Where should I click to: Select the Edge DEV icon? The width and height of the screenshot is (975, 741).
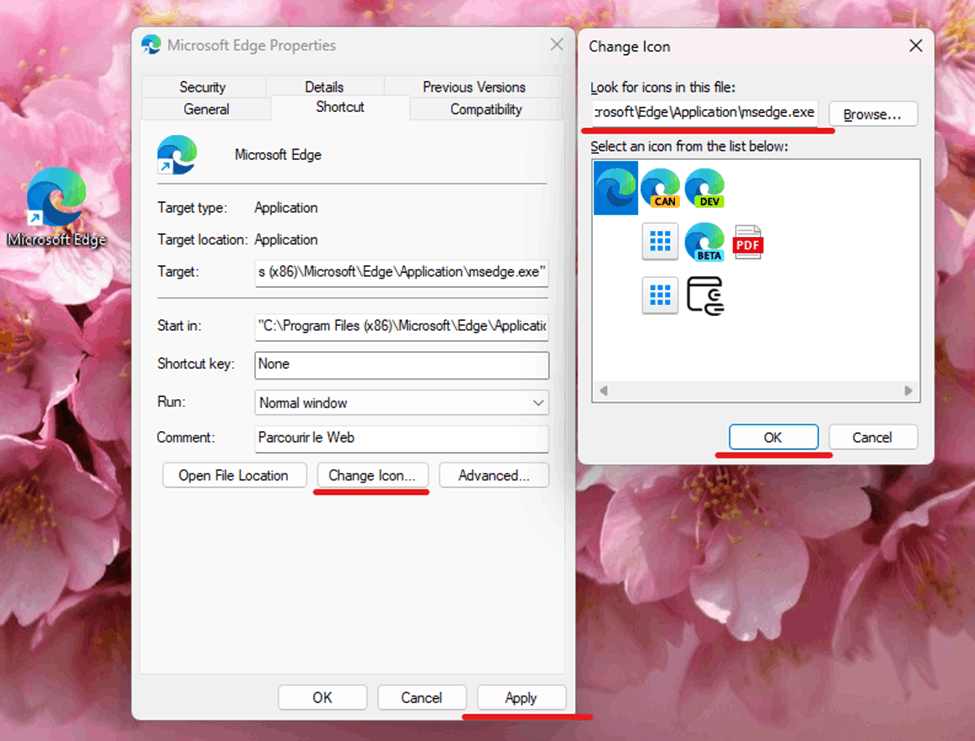(705, 188)
